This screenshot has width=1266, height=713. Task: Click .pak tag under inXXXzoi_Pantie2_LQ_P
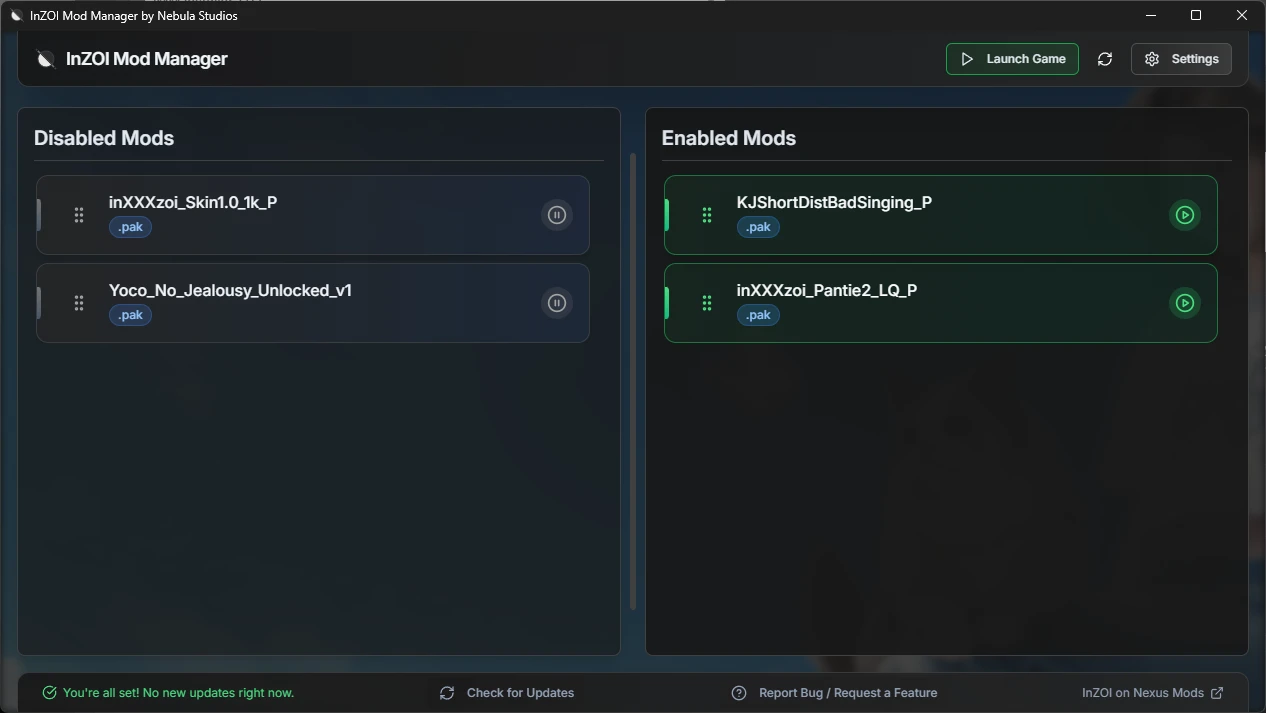758,315
